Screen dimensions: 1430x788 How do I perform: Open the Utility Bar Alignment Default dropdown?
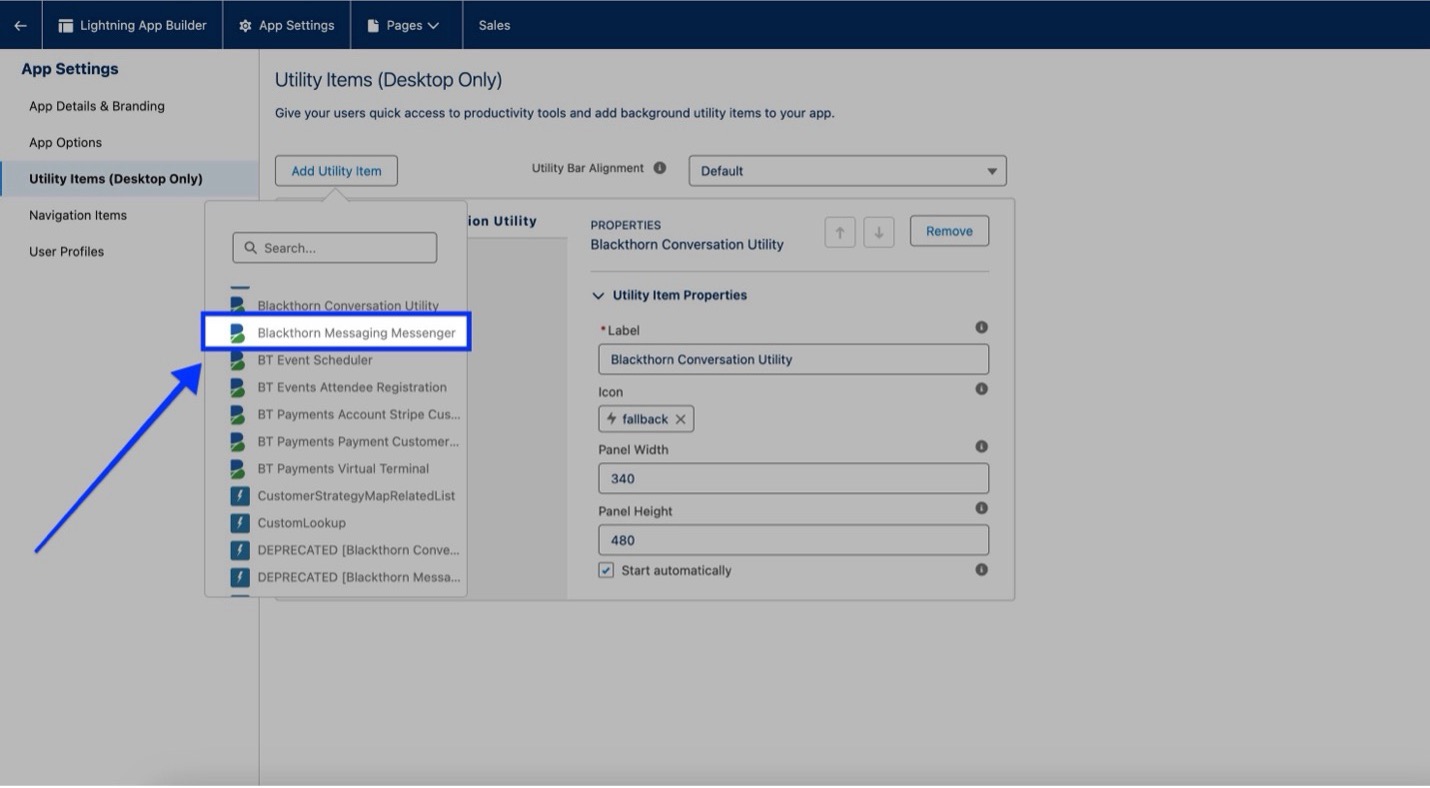847,171
